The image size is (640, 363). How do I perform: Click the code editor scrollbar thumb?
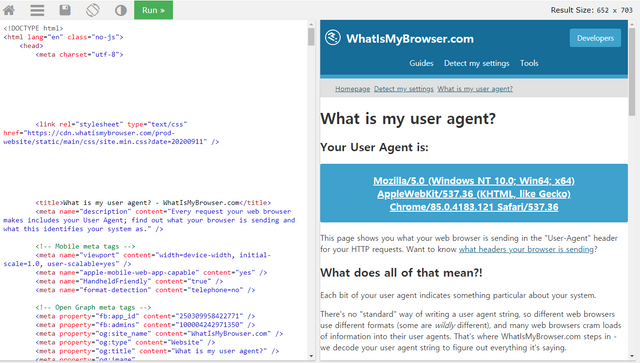311,37
